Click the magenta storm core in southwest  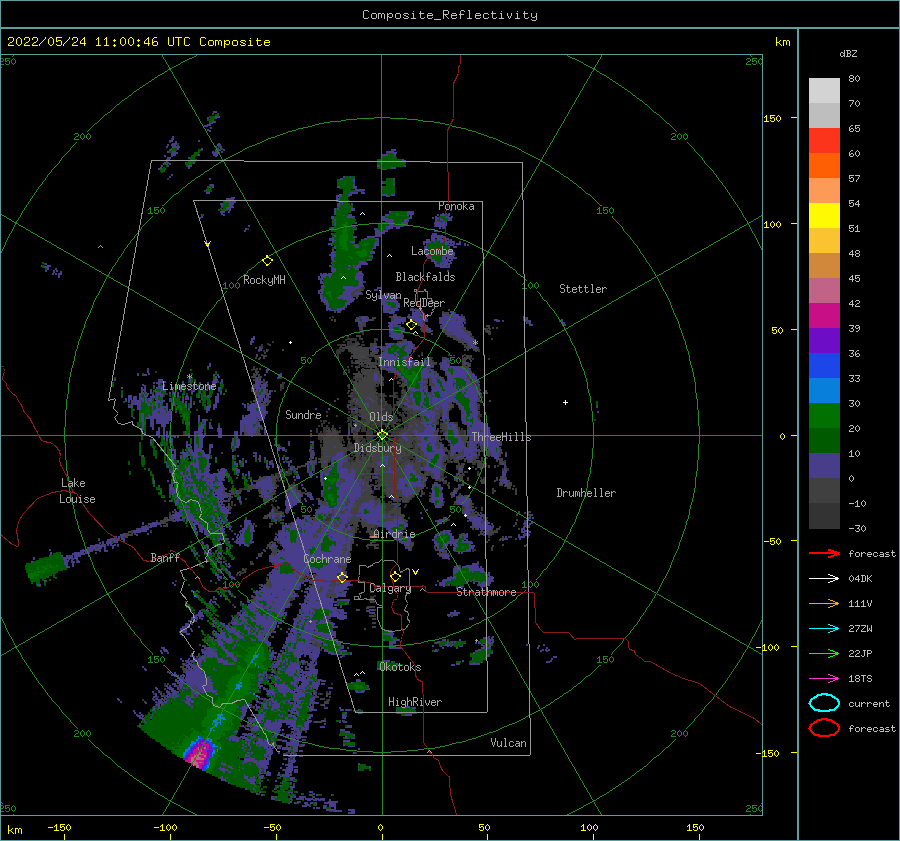point(199,754)
